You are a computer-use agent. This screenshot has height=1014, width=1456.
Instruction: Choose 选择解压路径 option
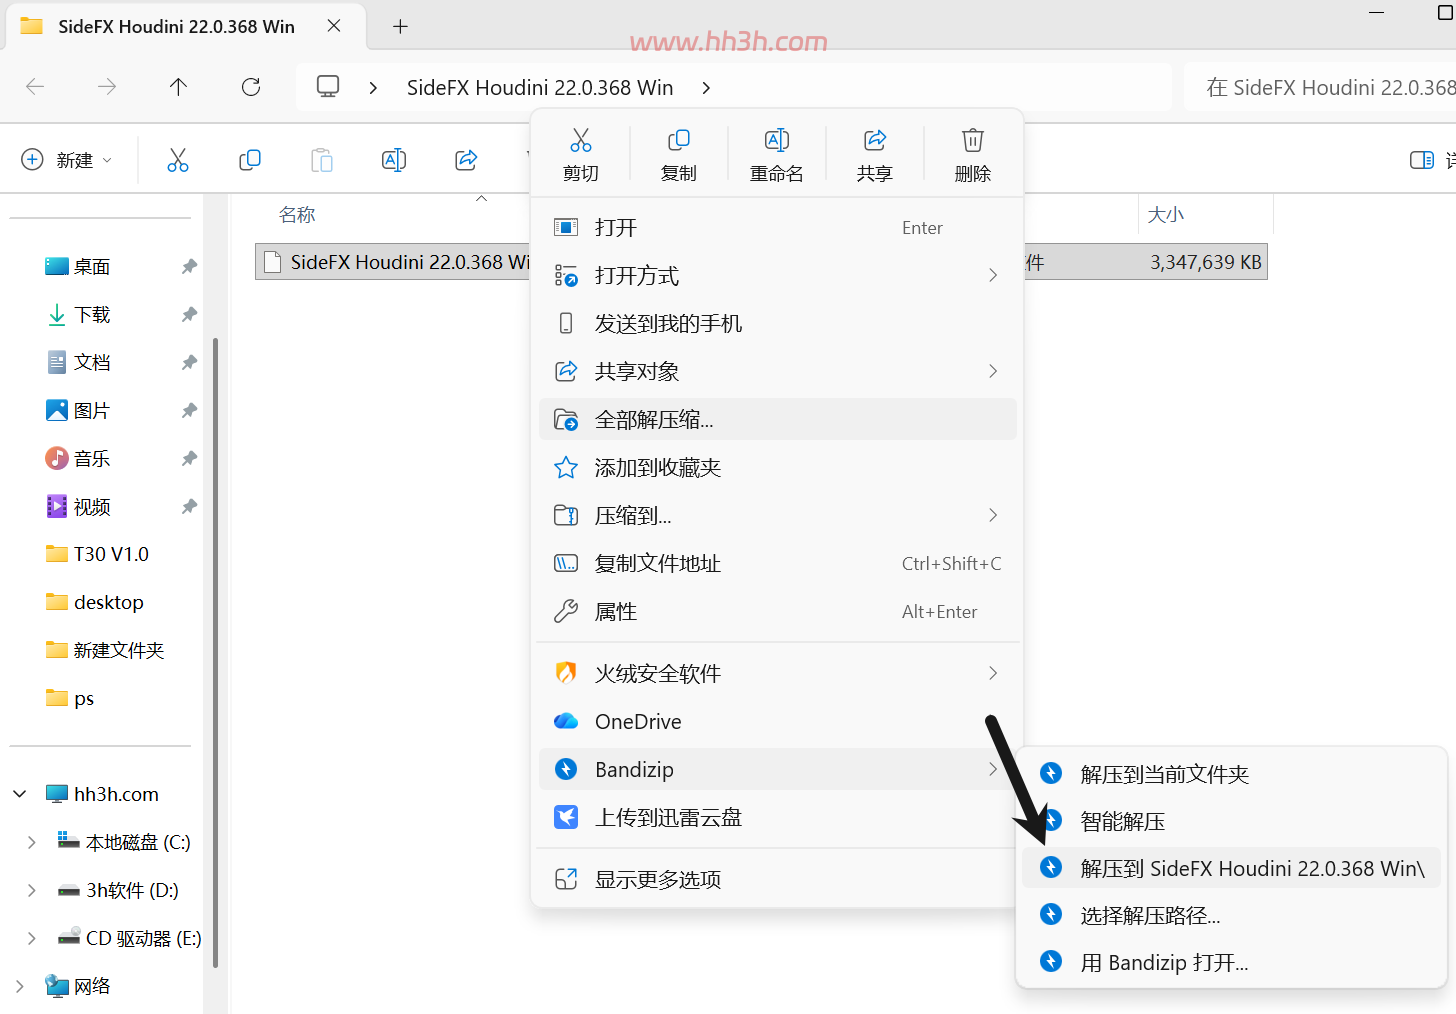click(x=1231, y=915)
